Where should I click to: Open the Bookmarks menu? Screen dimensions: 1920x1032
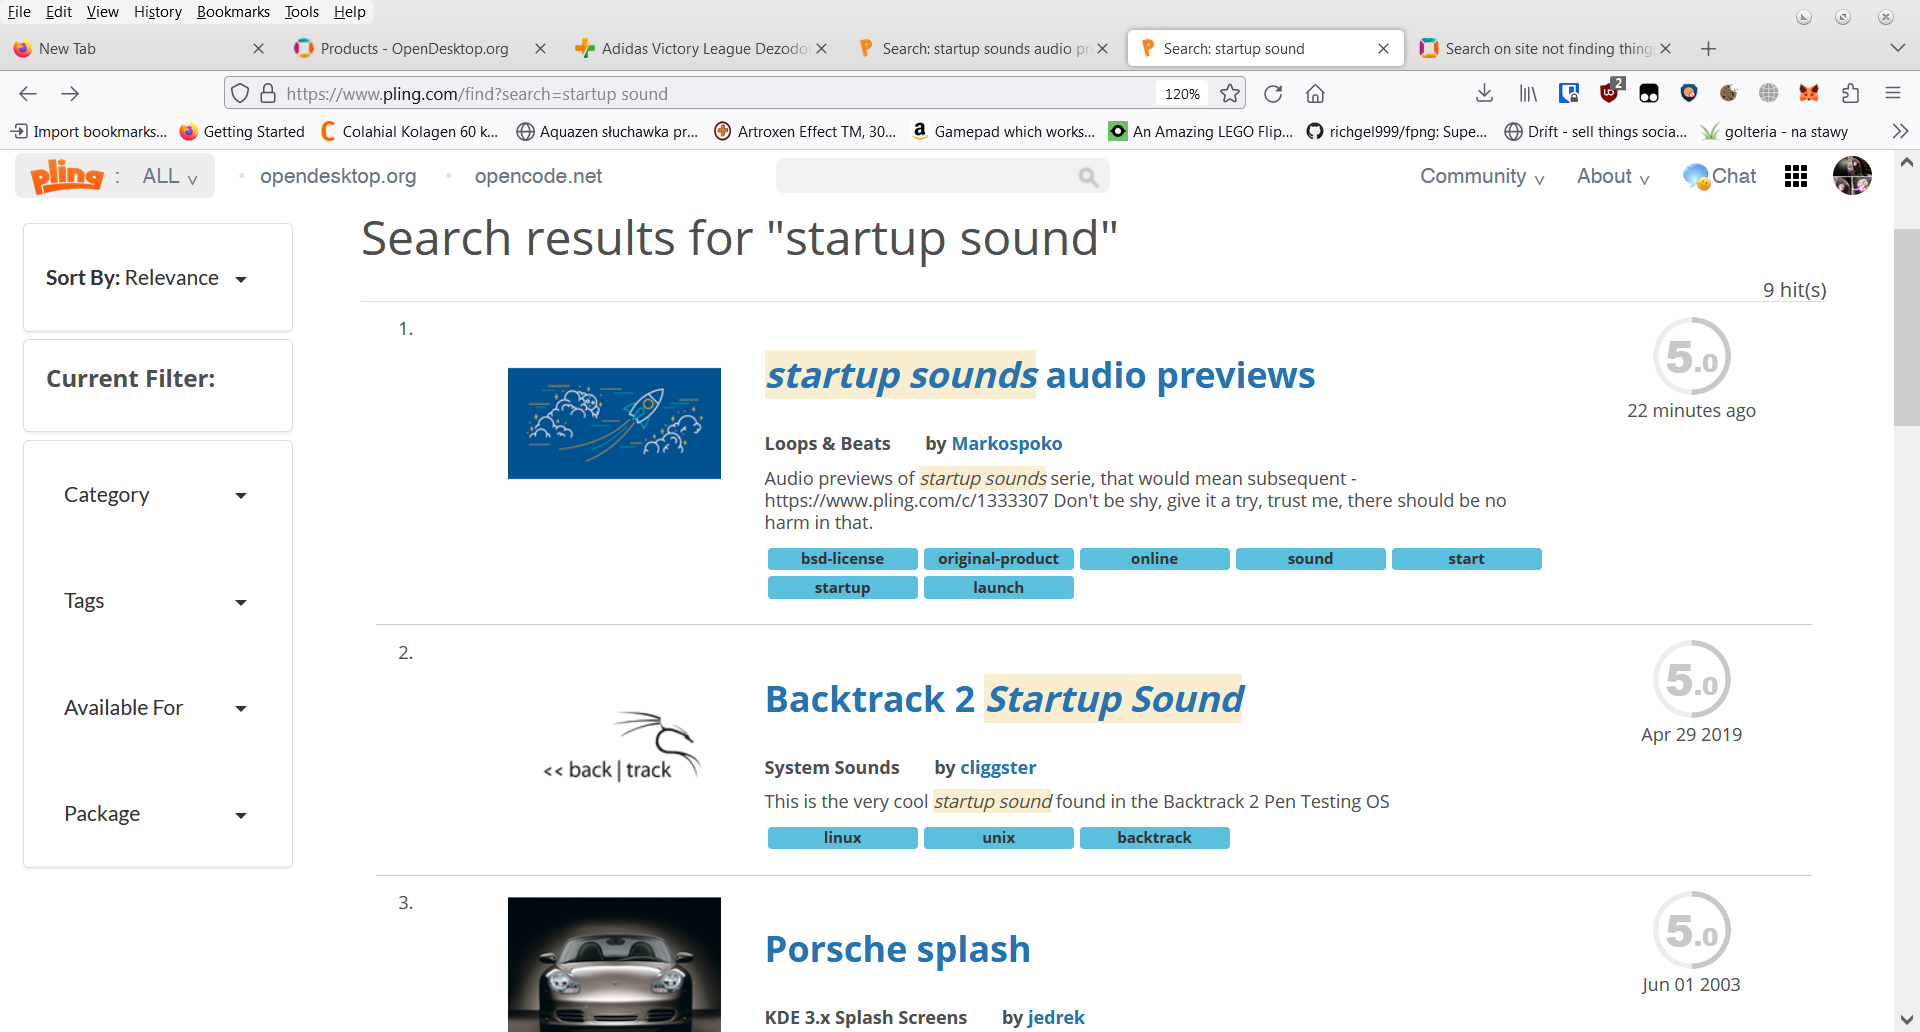click(x=233, y=11)
